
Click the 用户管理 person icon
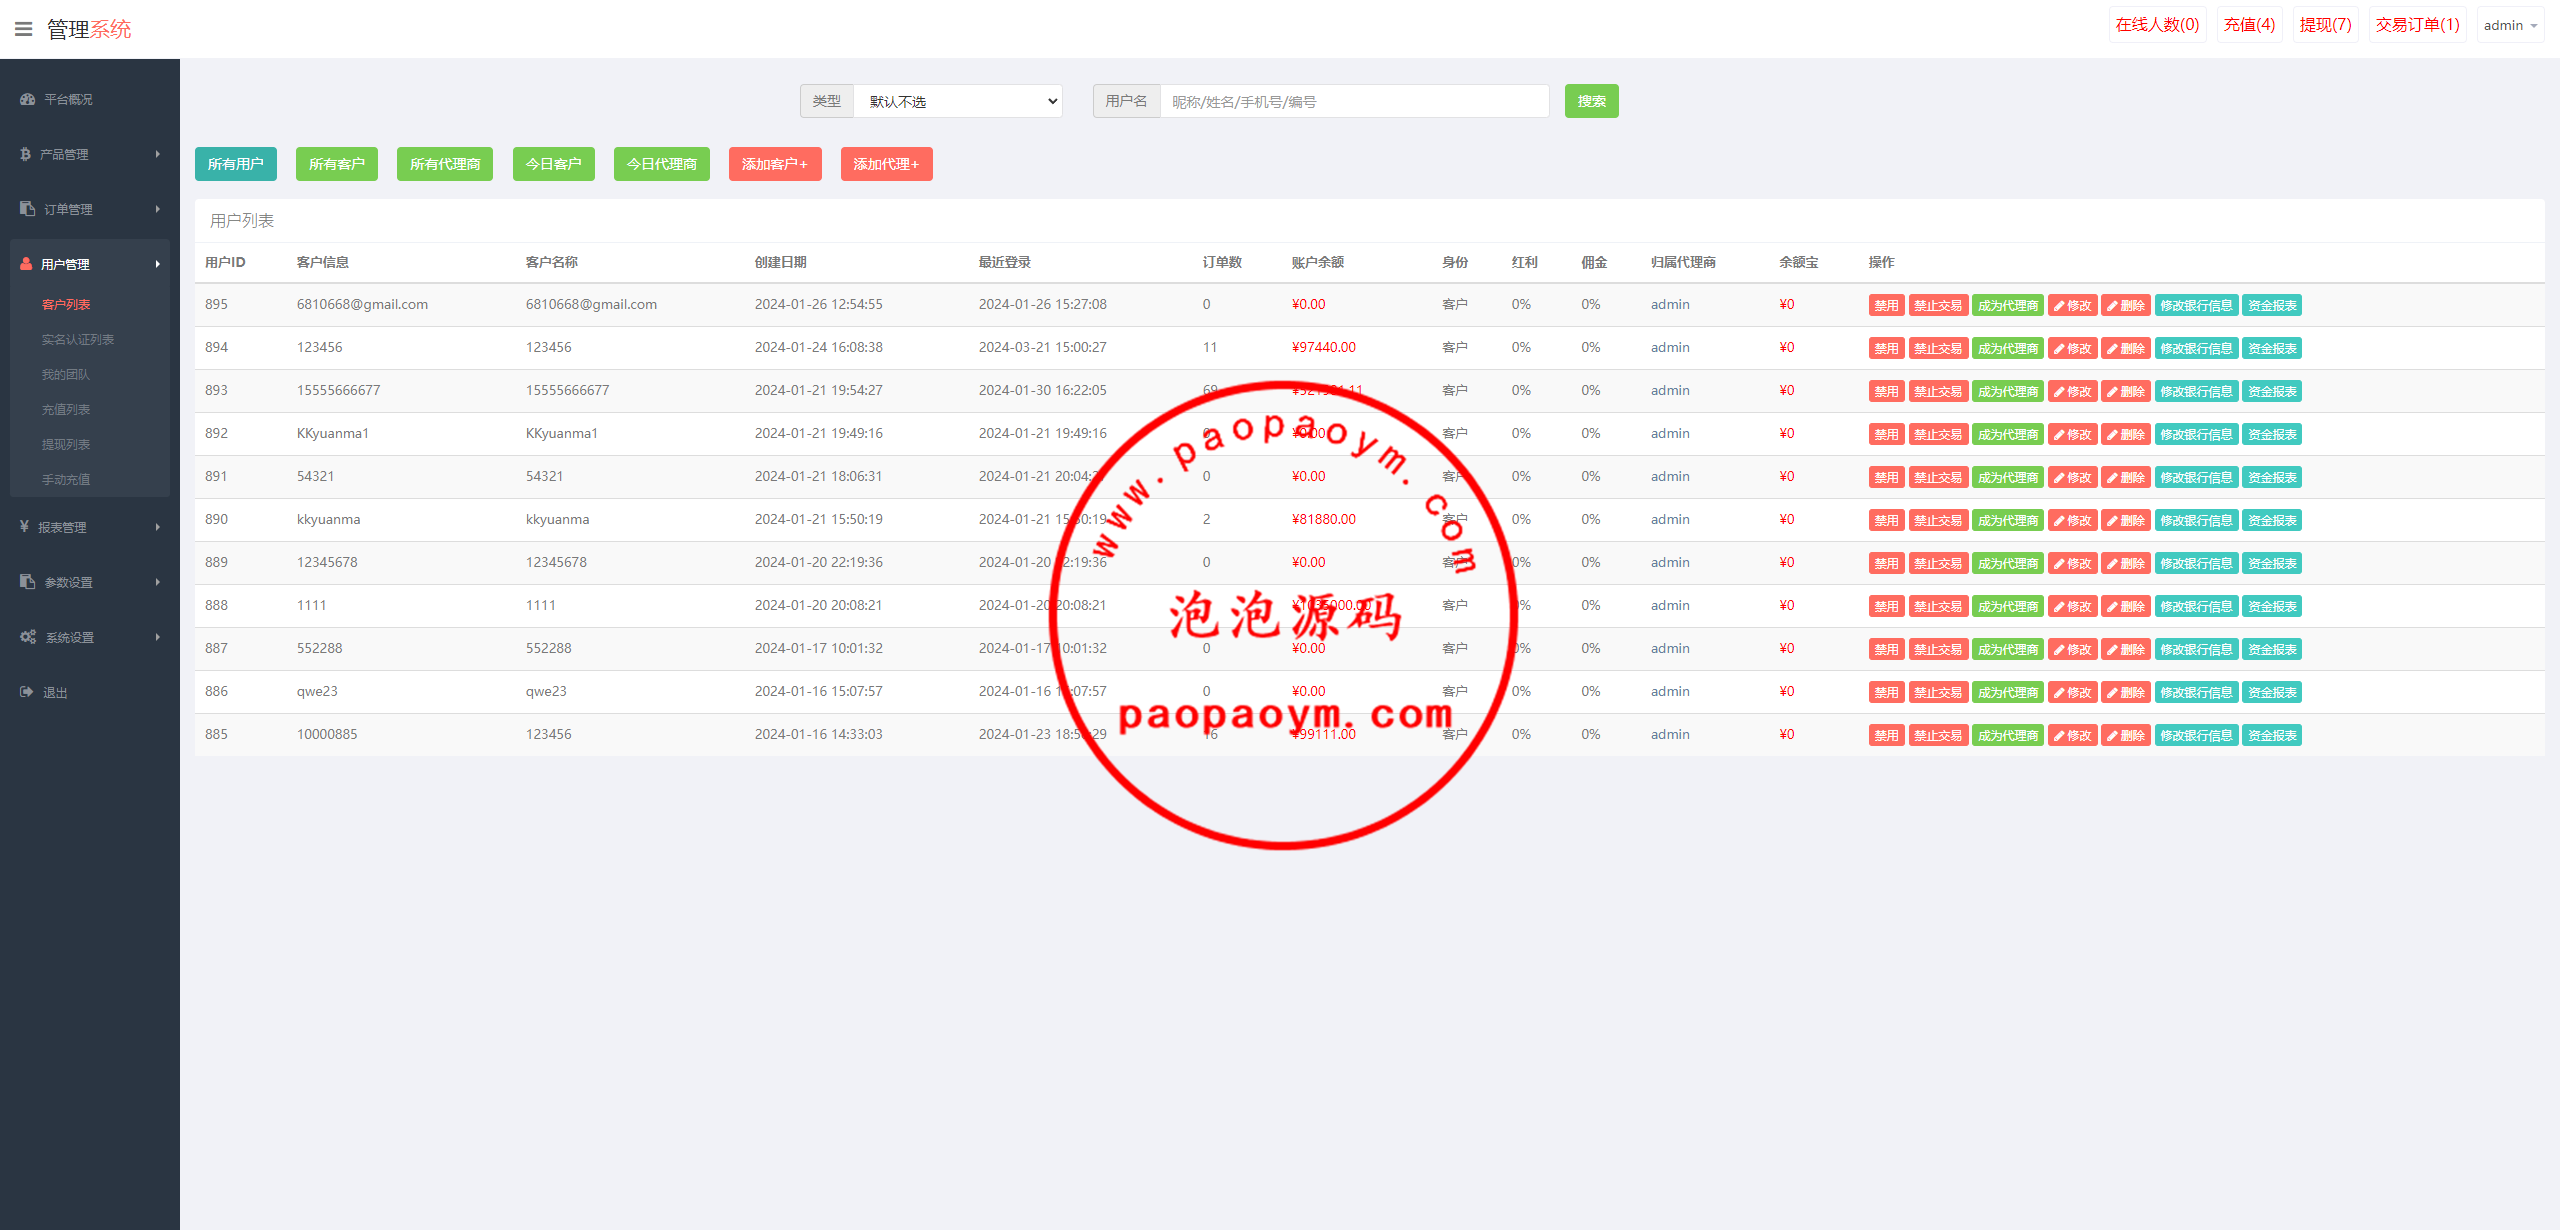point(26,264)
